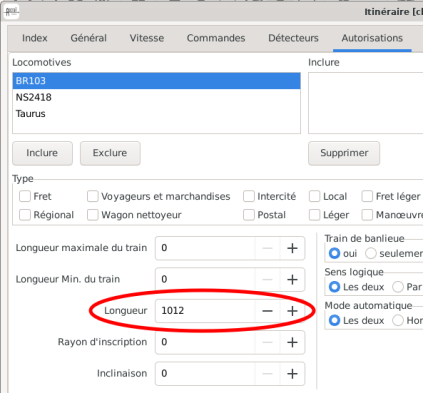Tick the Intercité checkbox

(249, 196)
